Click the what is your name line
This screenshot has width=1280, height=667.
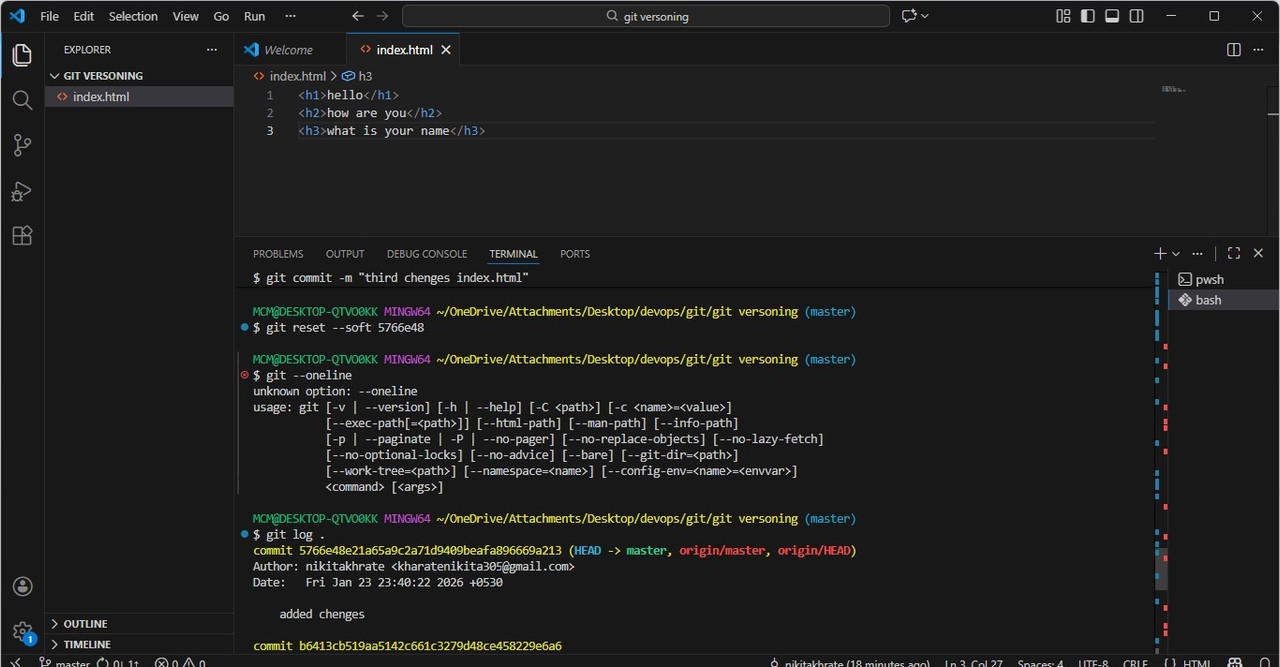tap(391, 131)
